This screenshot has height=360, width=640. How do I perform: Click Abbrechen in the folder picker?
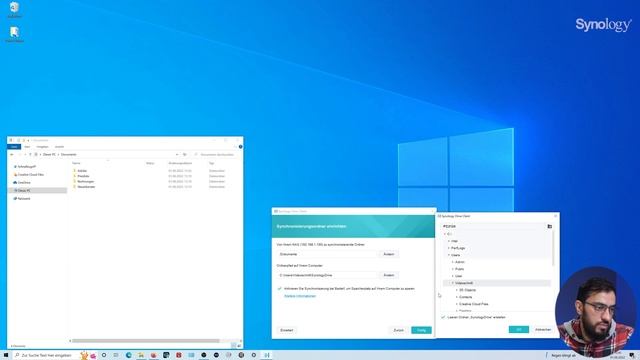pos(543,329)
